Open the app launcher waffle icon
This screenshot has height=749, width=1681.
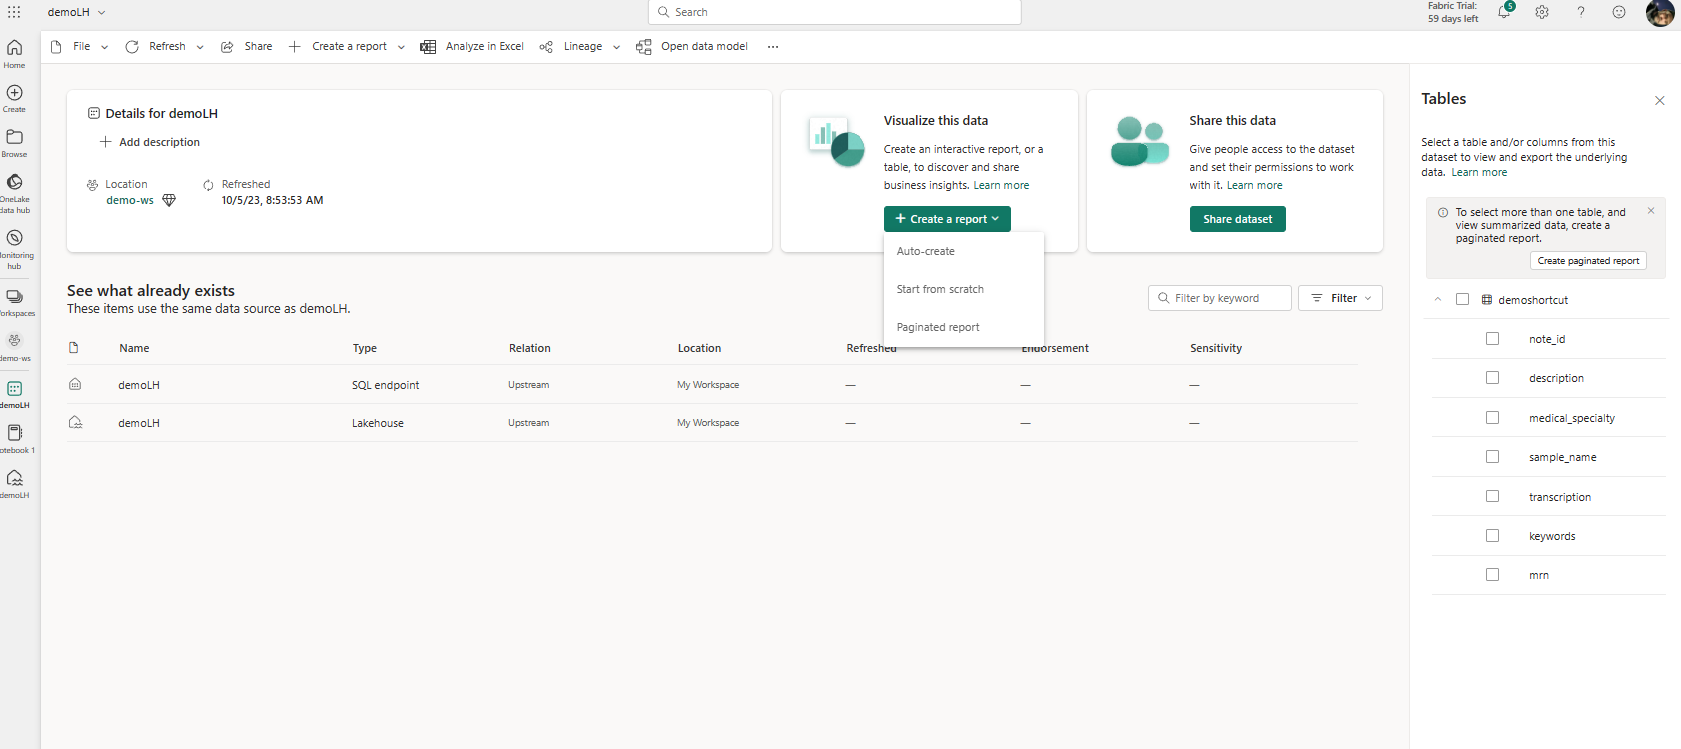[14, 12]
